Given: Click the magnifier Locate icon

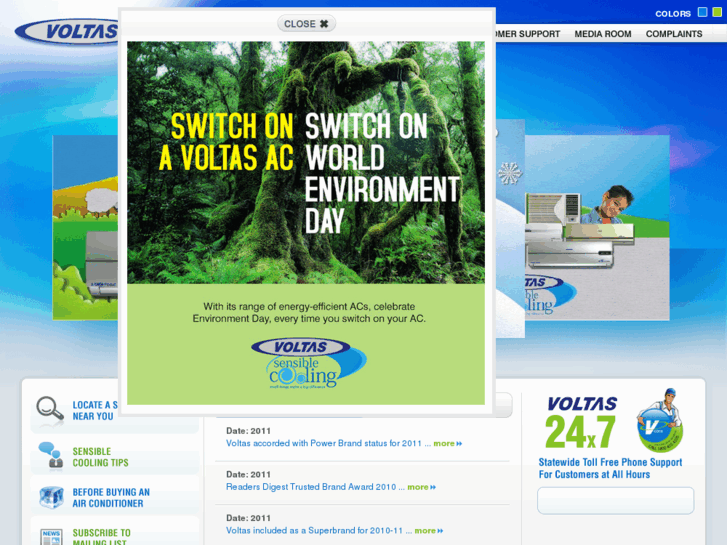Looking at the screenshot, I should click(x=50, y=410).
